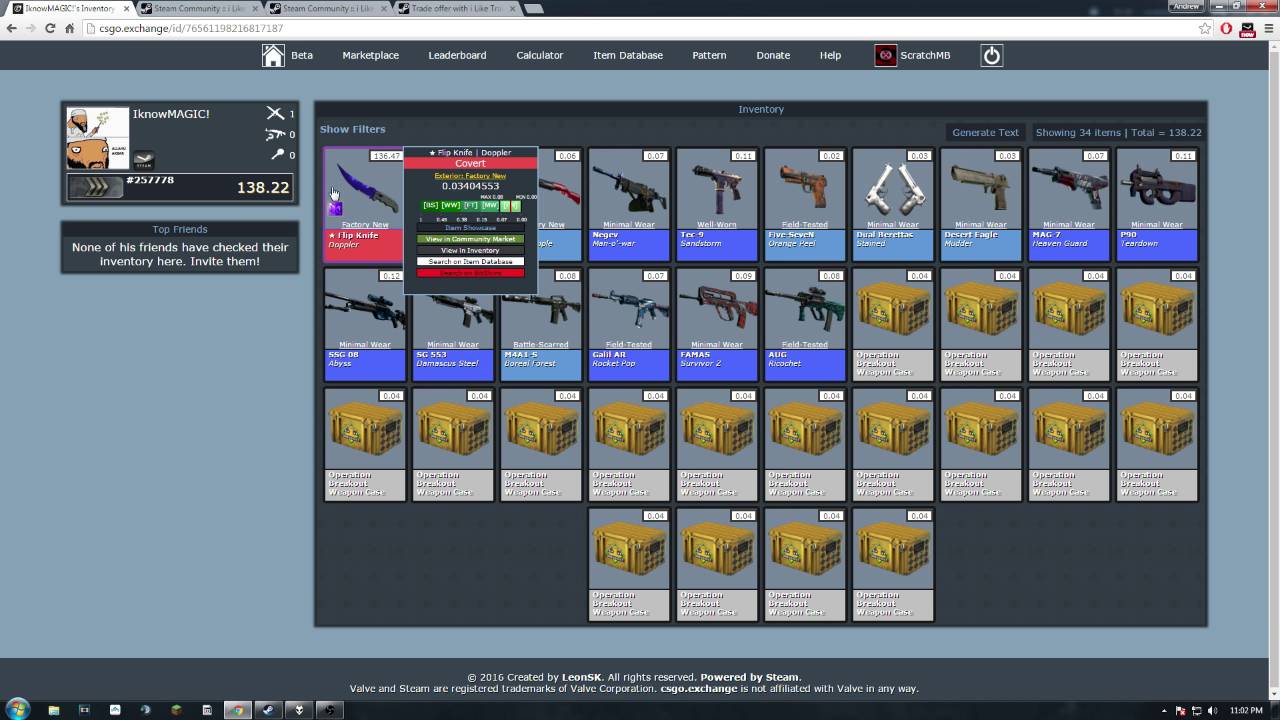Viewport: 1280px width, 720px height.
Task: Select the Tec-9 Sandstorm item
Action: pyautogui.click(x=716, y=204)
